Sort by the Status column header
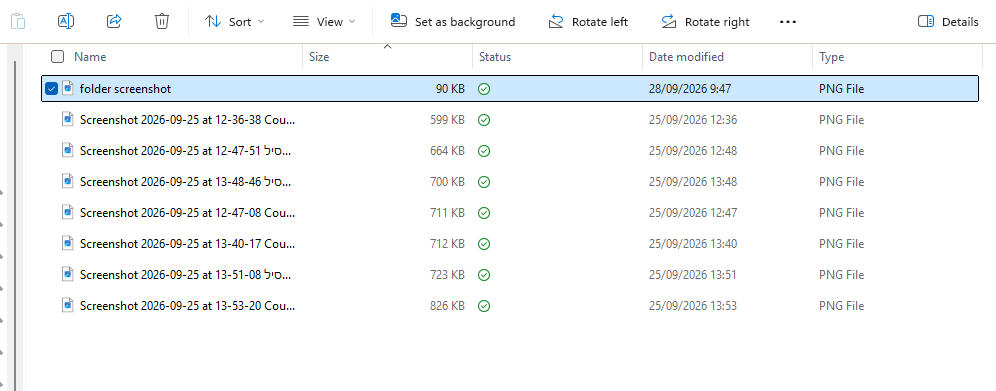The image size is (996, 391). pyautogui.click(x=495, y=56)
